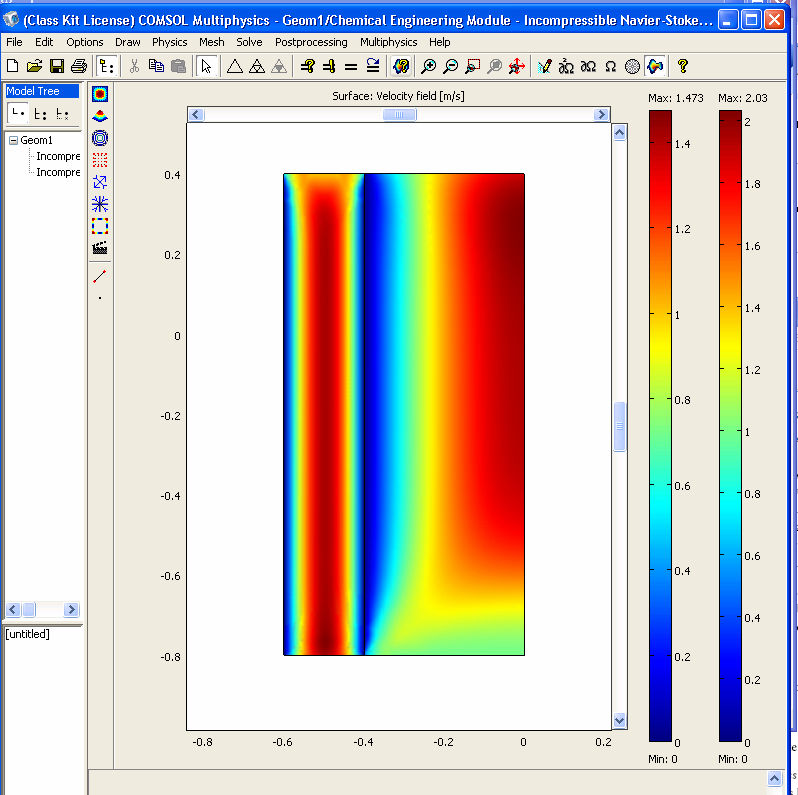The height and width of the screenshot is (795, 798).
Task: Open the Help menu
Action: tap(440, 42)
